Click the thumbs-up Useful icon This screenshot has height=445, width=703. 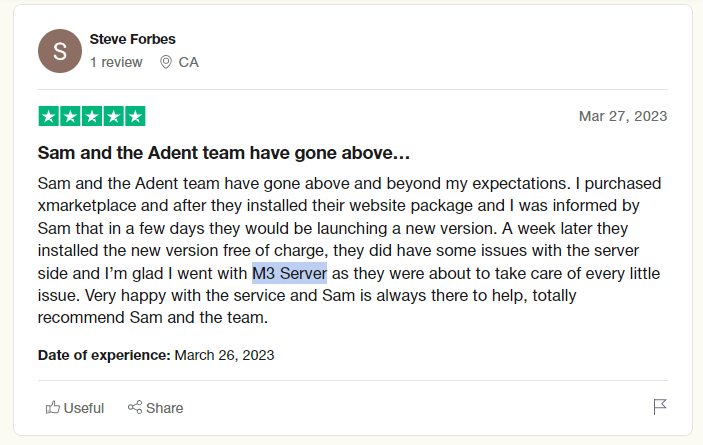pyautogui.click(x=52, y=407)
